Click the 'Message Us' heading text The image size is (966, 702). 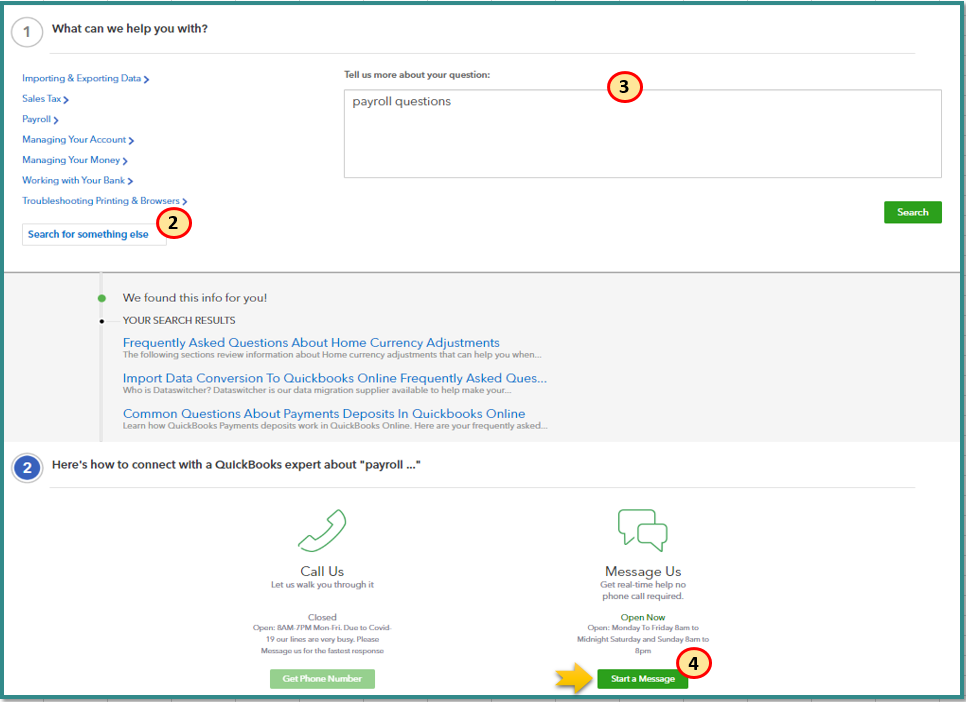pos(643,571)
